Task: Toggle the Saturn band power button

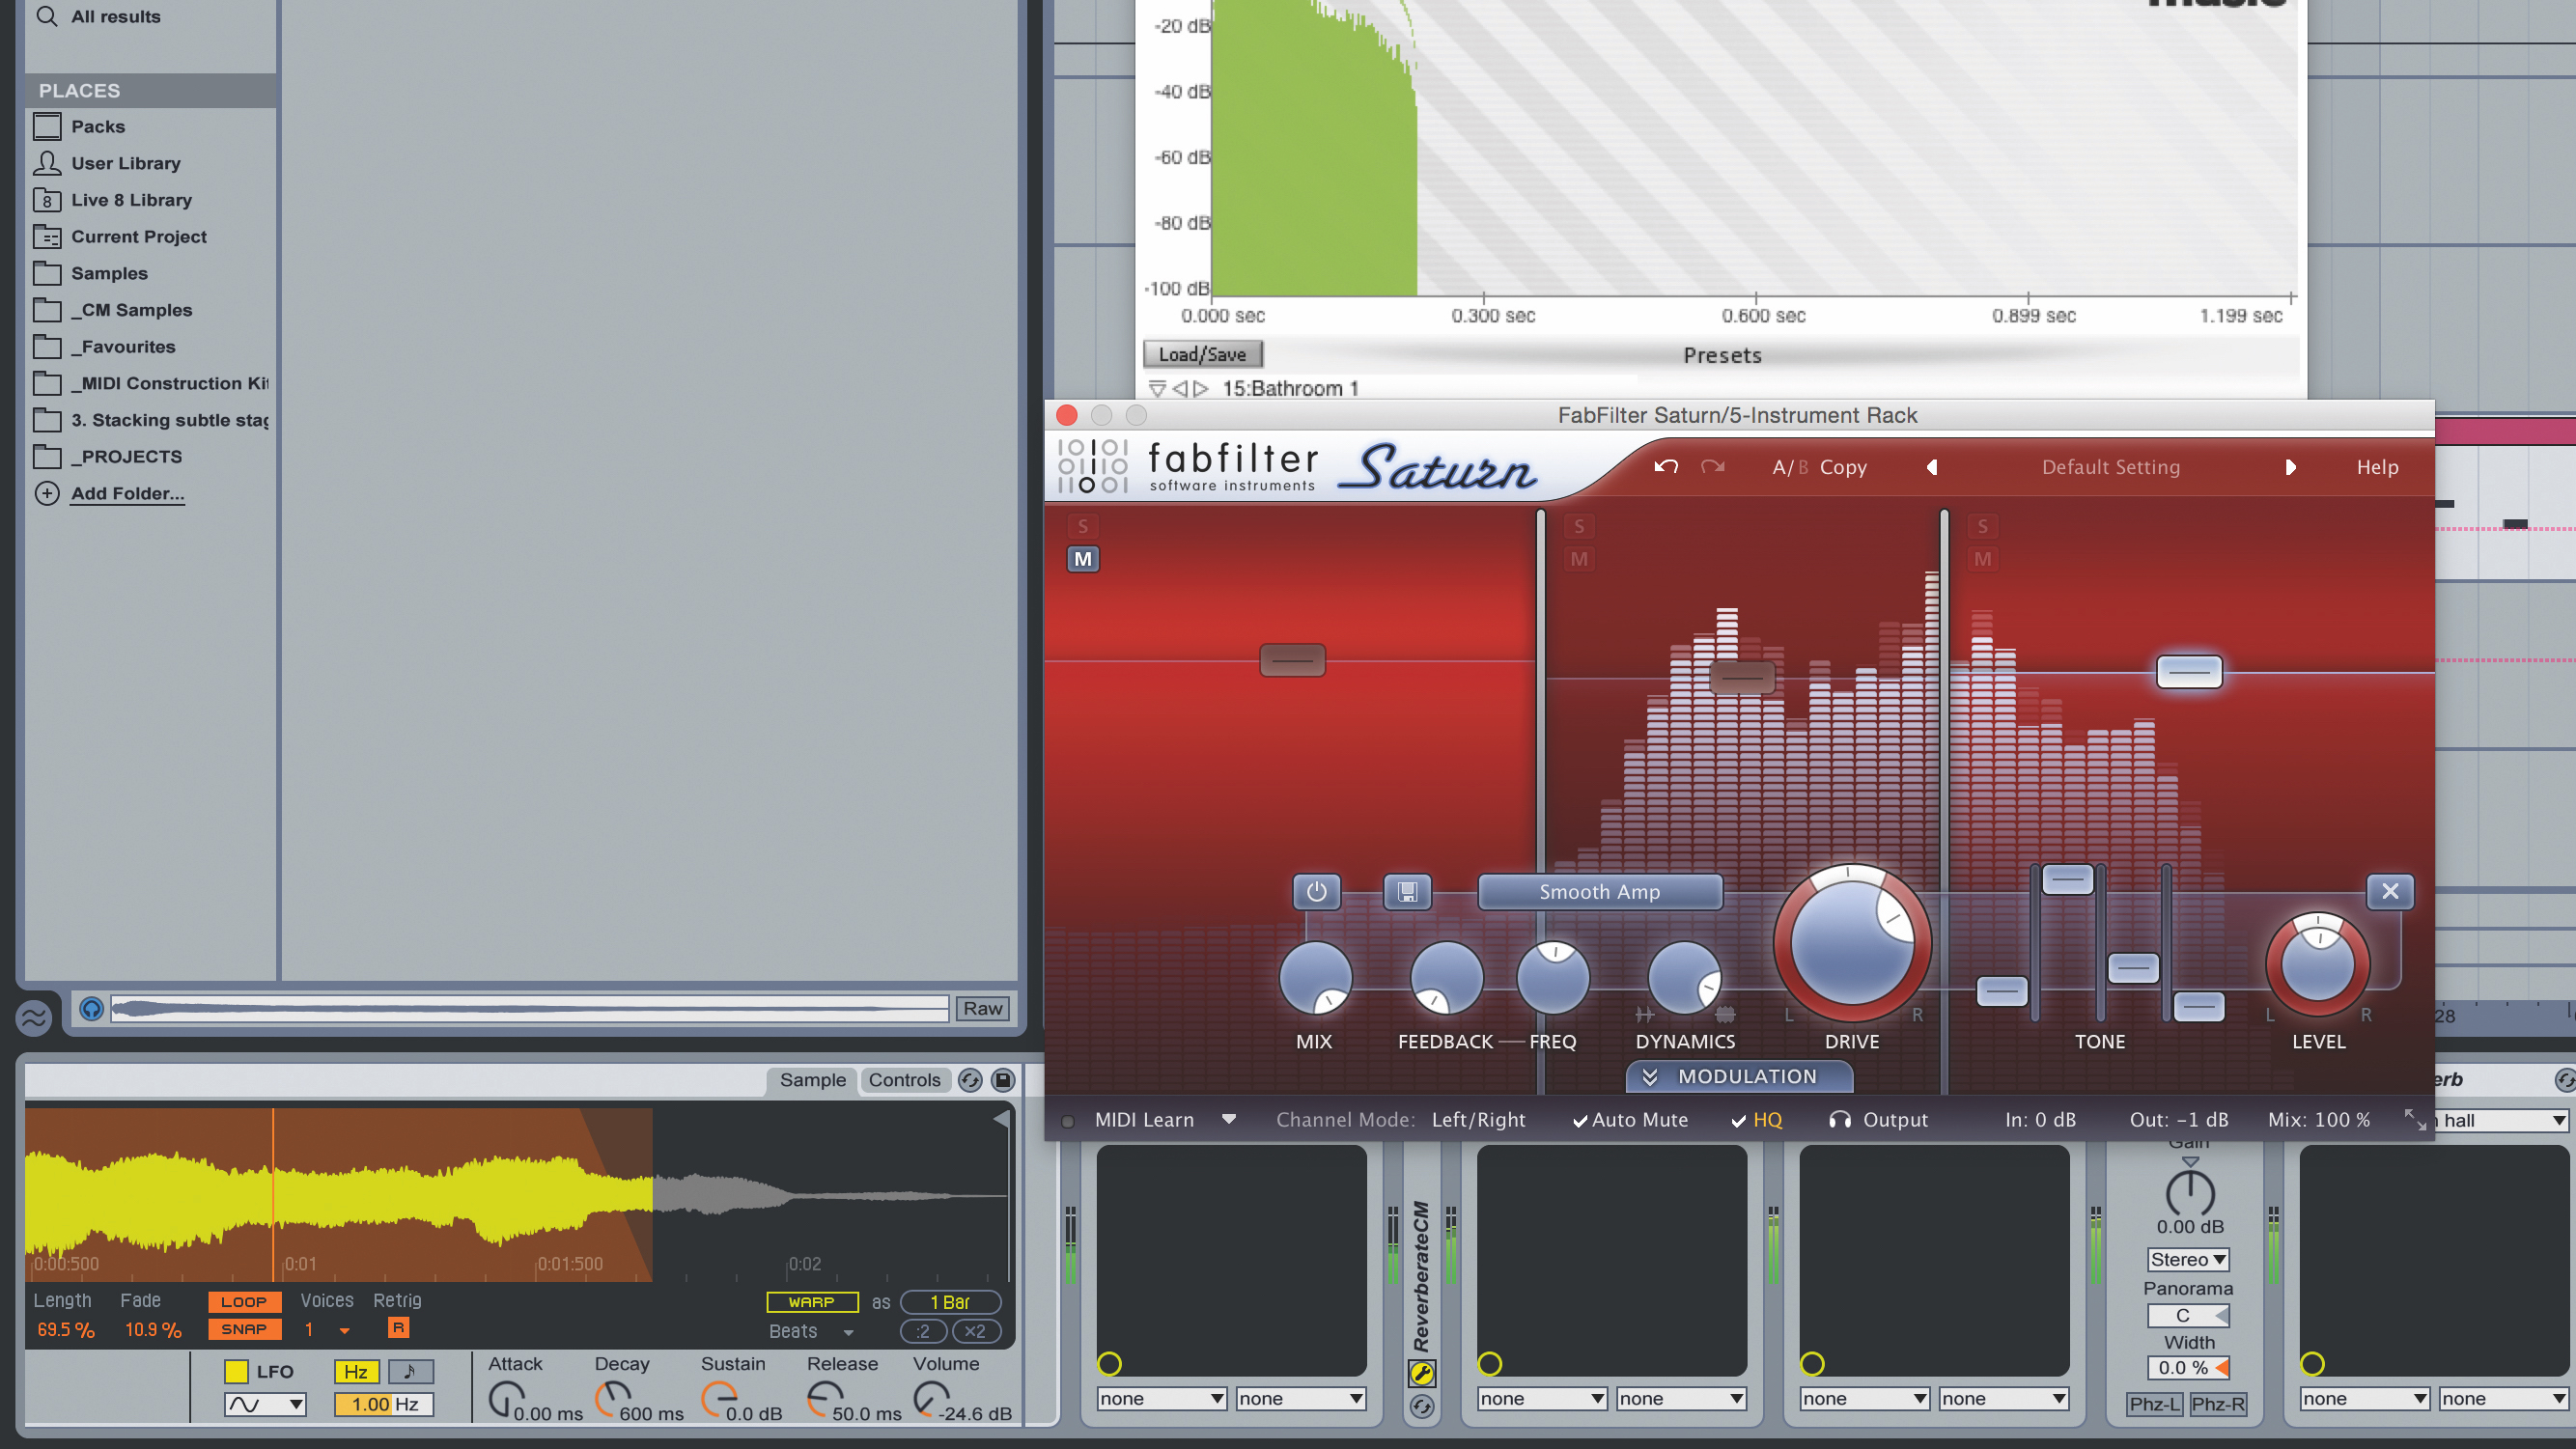Action: pyautogui.click(x=1316, y=892)
